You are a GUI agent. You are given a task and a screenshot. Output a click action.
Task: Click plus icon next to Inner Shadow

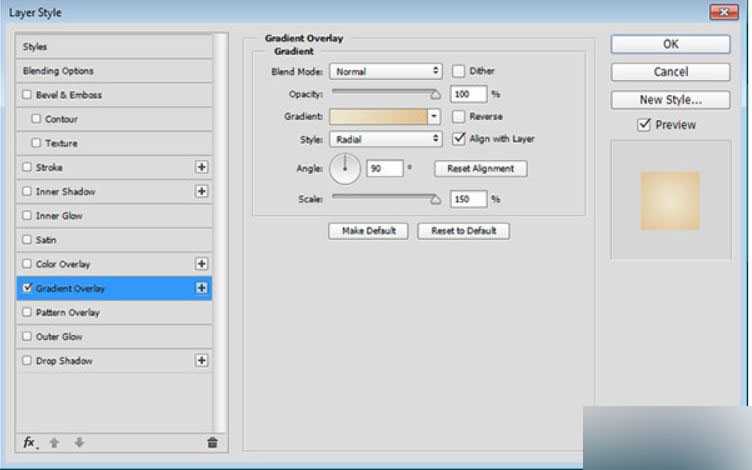[201, 191]
